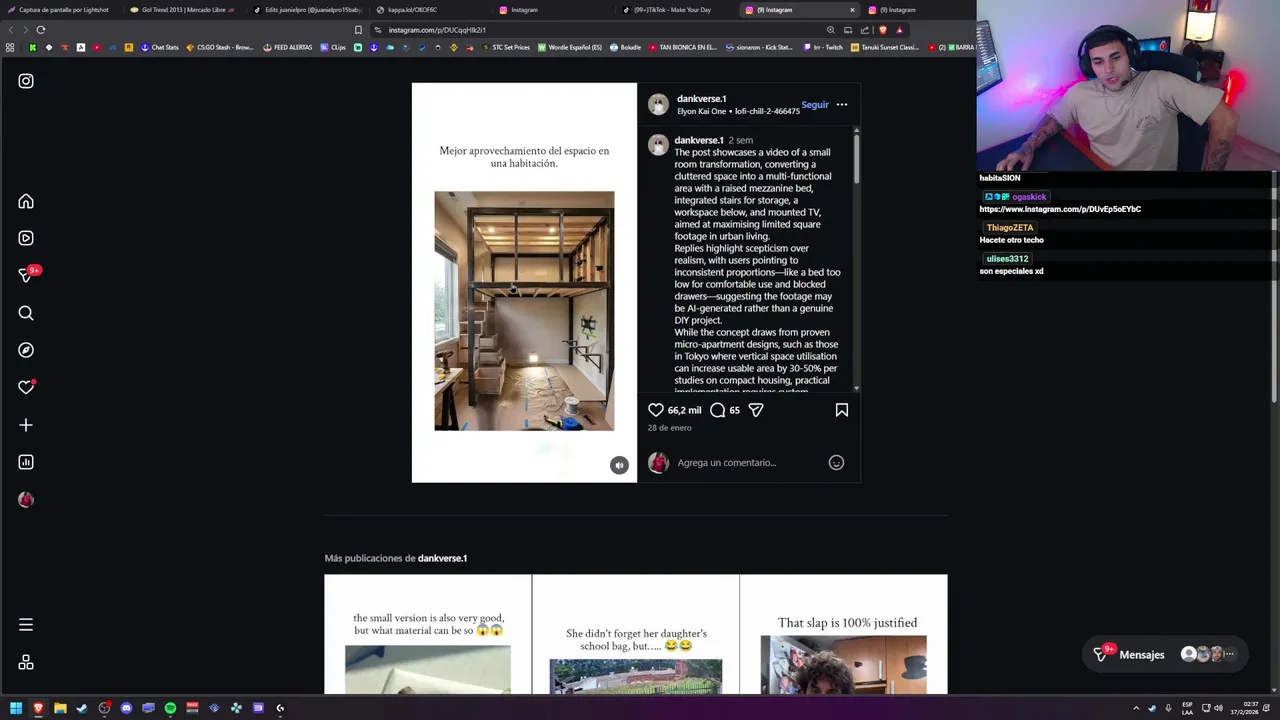Open the Wordle Español bookmark
This screenshot has height=720, width=1280.
[x=570, y=47]
